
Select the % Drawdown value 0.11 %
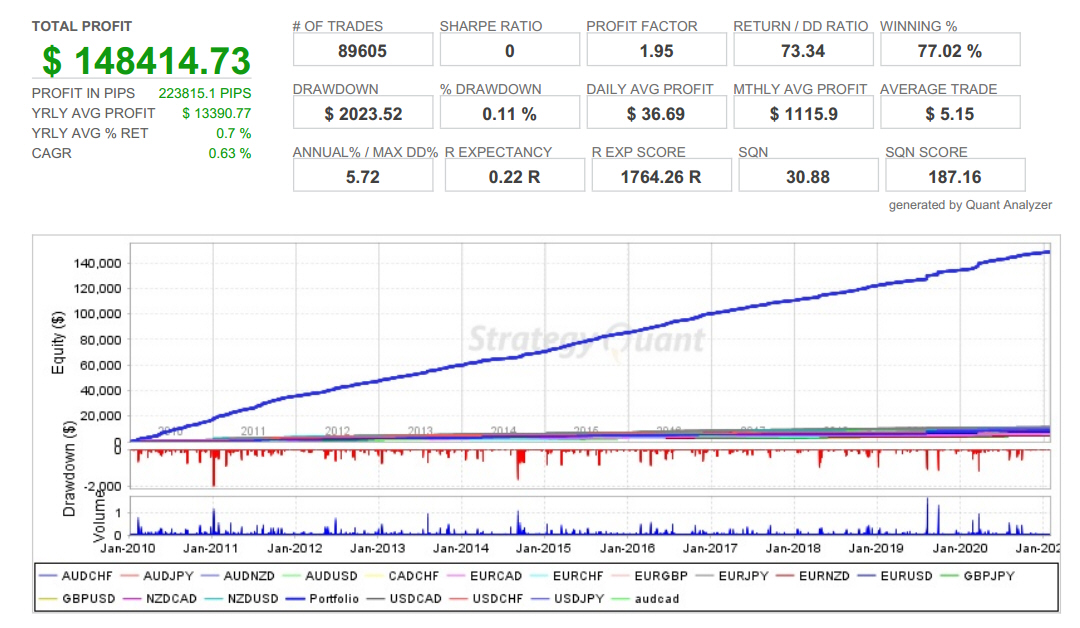510,114
